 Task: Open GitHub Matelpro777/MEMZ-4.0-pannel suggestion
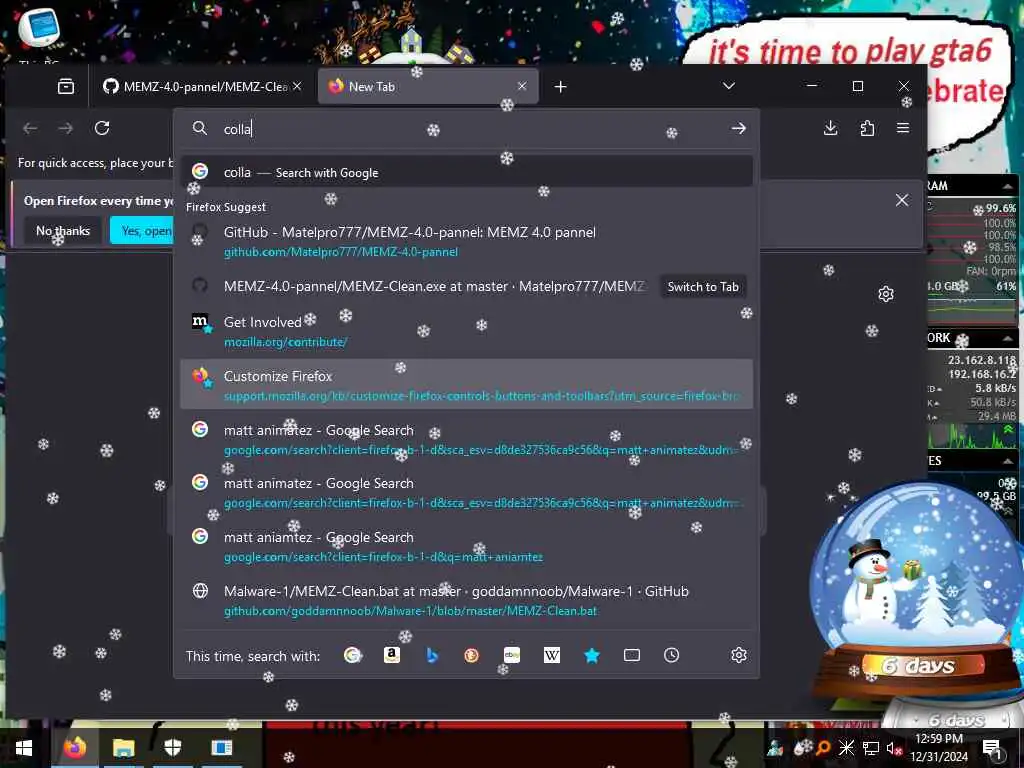(x=466, y=241)
